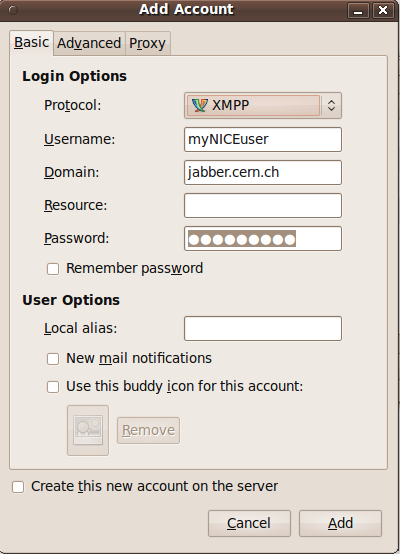Enable Create this new account on server

pos(18,487)
